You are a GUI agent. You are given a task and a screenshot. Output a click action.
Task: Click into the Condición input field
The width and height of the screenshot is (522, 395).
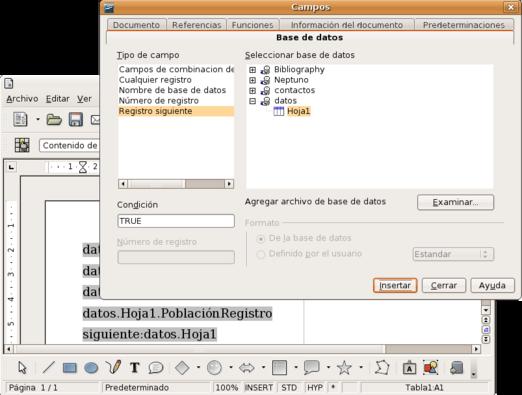click(176, 221)
